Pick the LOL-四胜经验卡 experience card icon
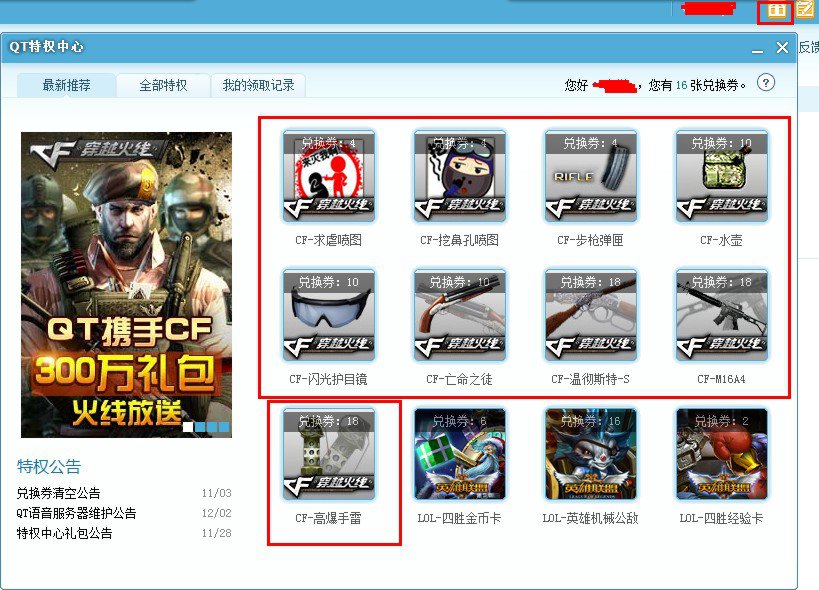 pyautogui.click(x=721, y=454)
